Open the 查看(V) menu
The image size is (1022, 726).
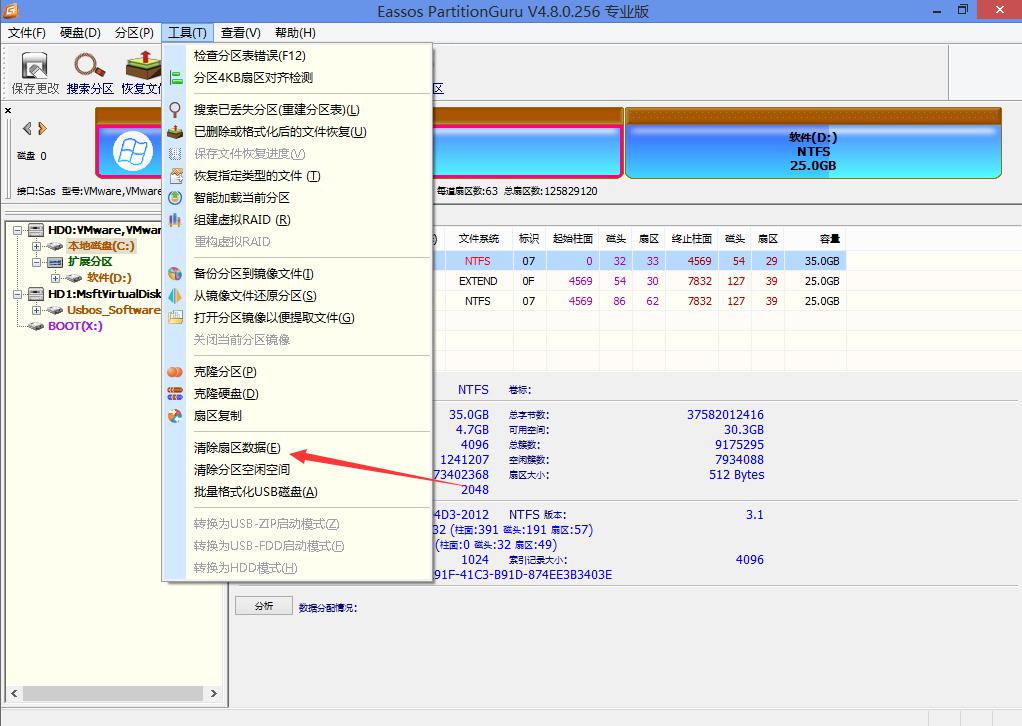(238, 32)
